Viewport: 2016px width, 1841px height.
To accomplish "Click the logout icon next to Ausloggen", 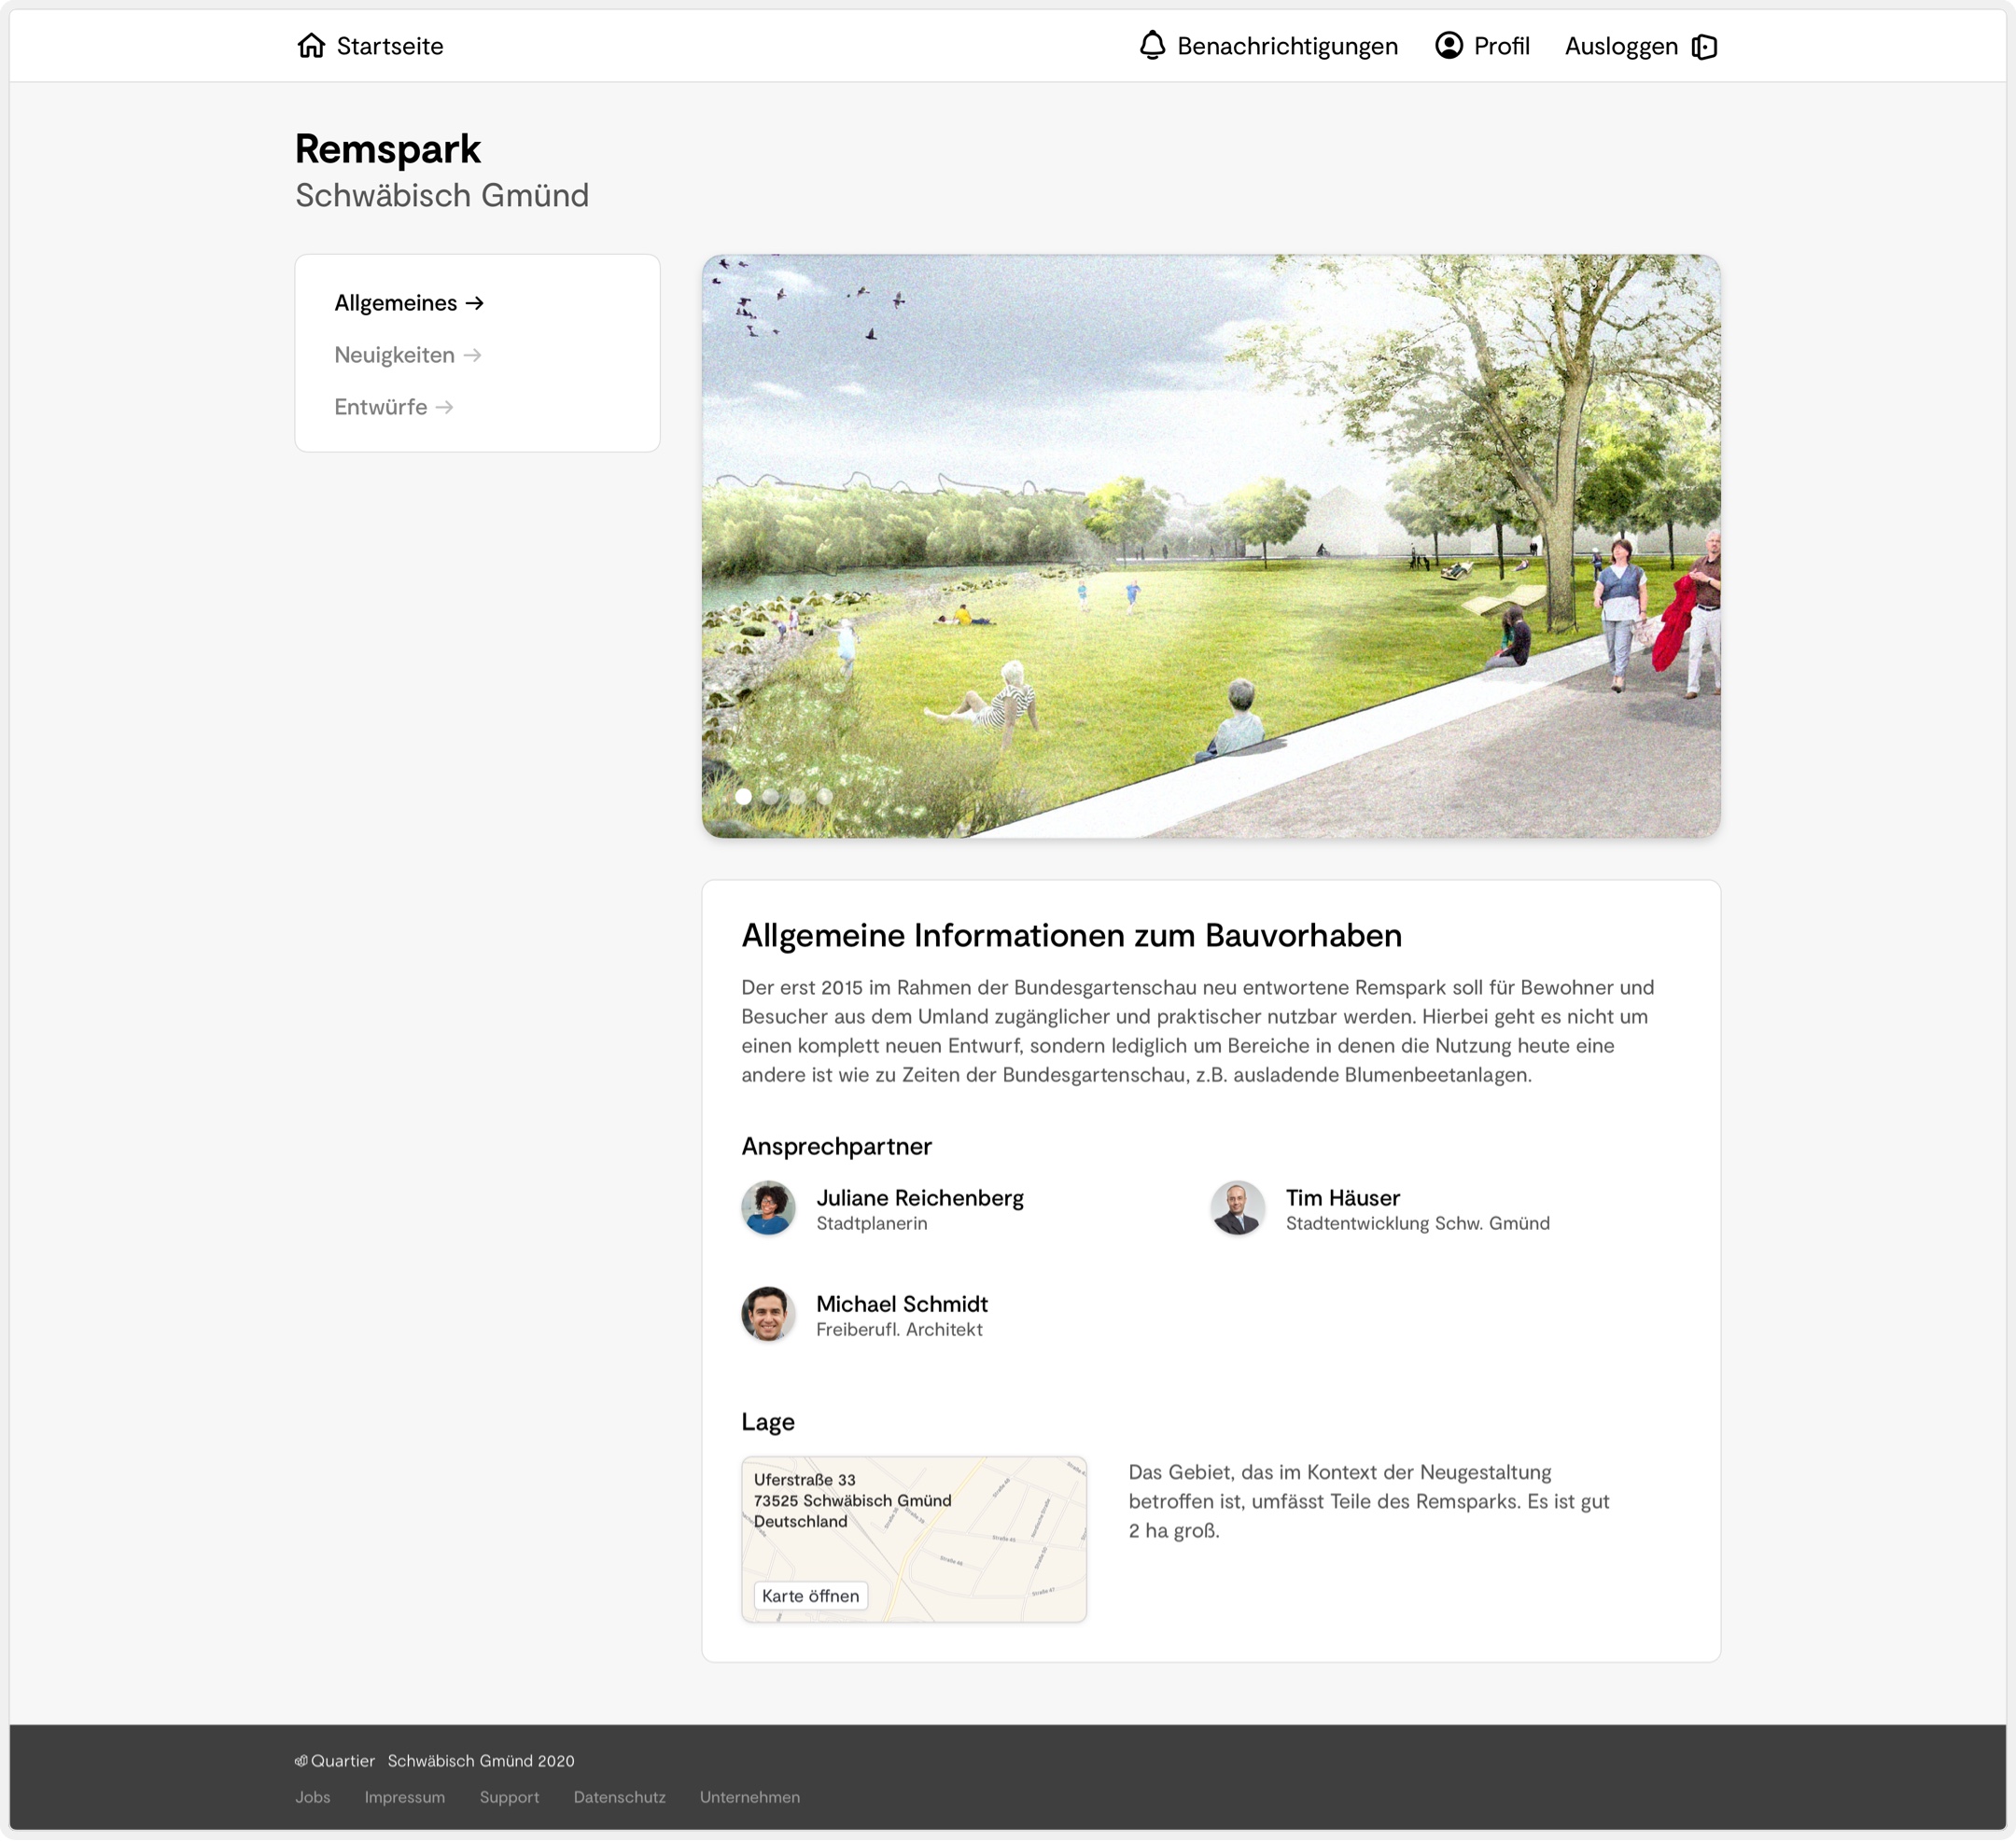I will [x=1704, y=47].
